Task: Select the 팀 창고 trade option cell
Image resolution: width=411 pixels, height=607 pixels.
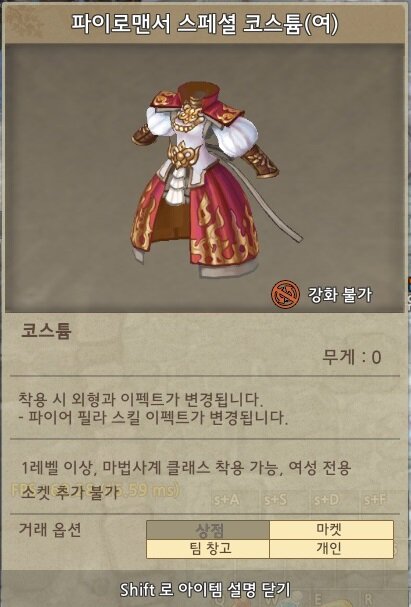Action: (208, 548)
